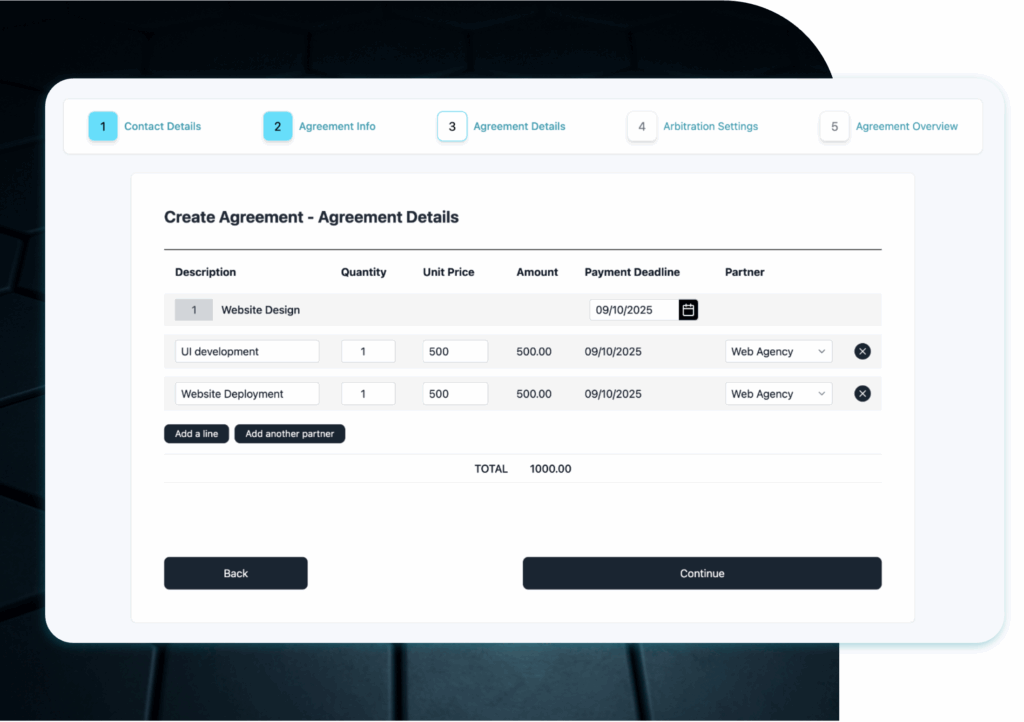Click the payment deadline date field
This screenshot has width=1024, height=722.
coord(633,310)
